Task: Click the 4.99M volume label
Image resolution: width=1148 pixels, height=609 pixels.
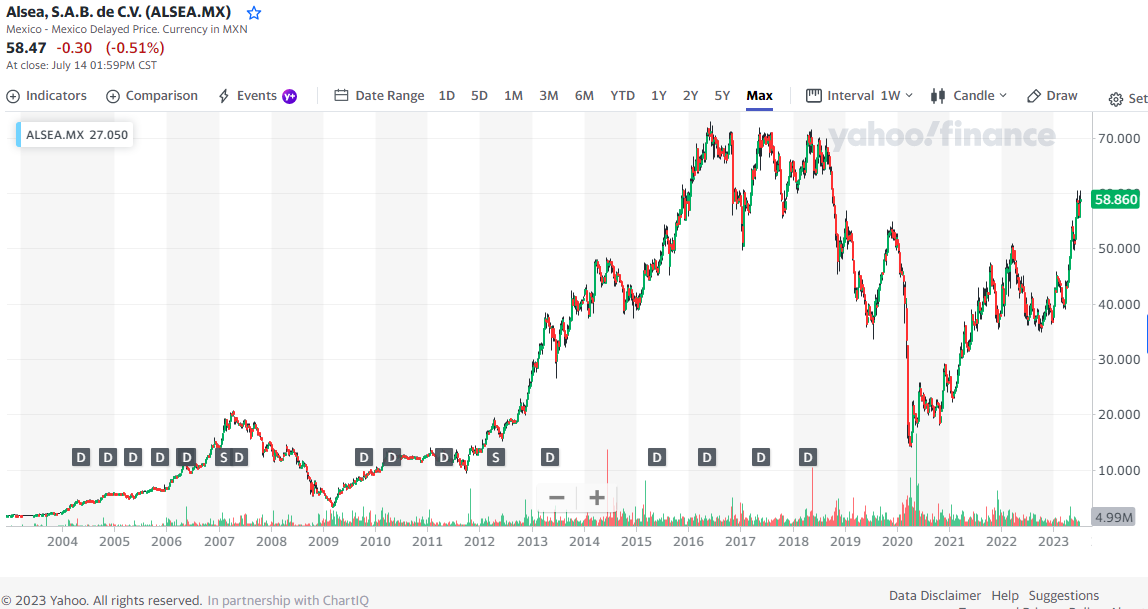Action: tap(1114, 517)
